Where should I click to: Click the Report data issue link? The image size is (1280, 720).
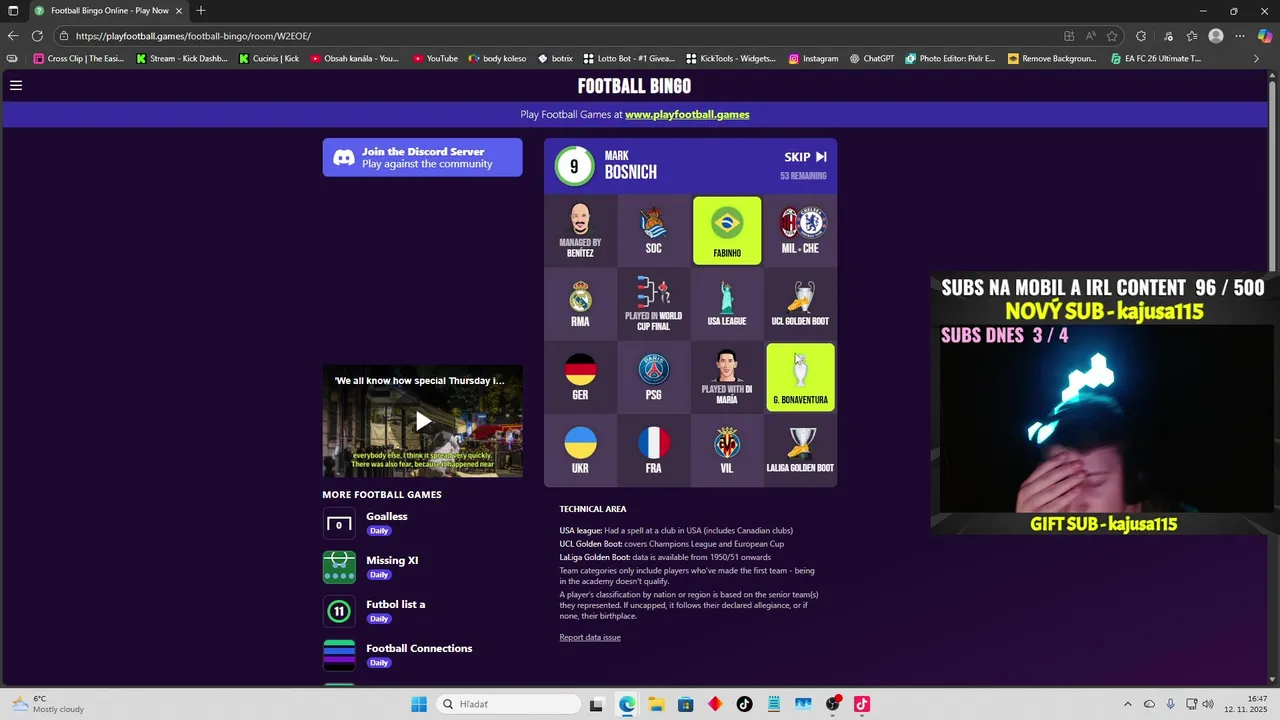click(x=590, y=637)
